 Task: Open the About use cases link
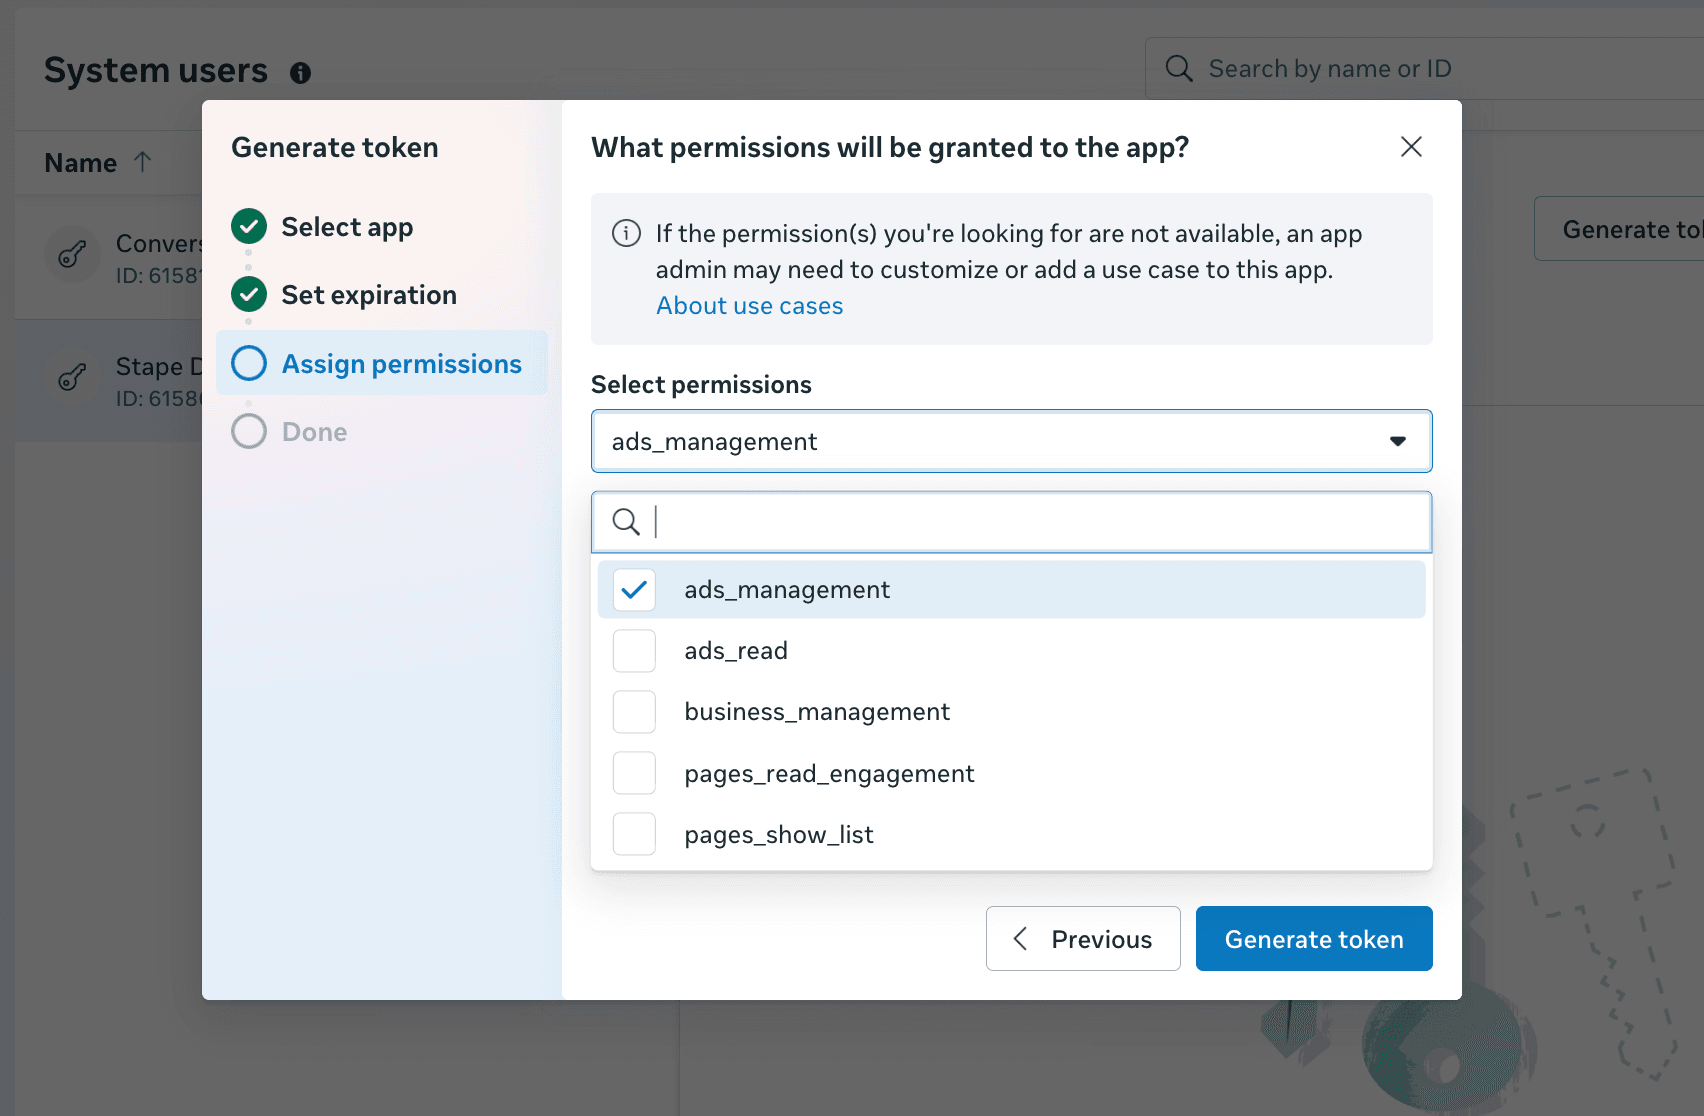click(749, 305)
